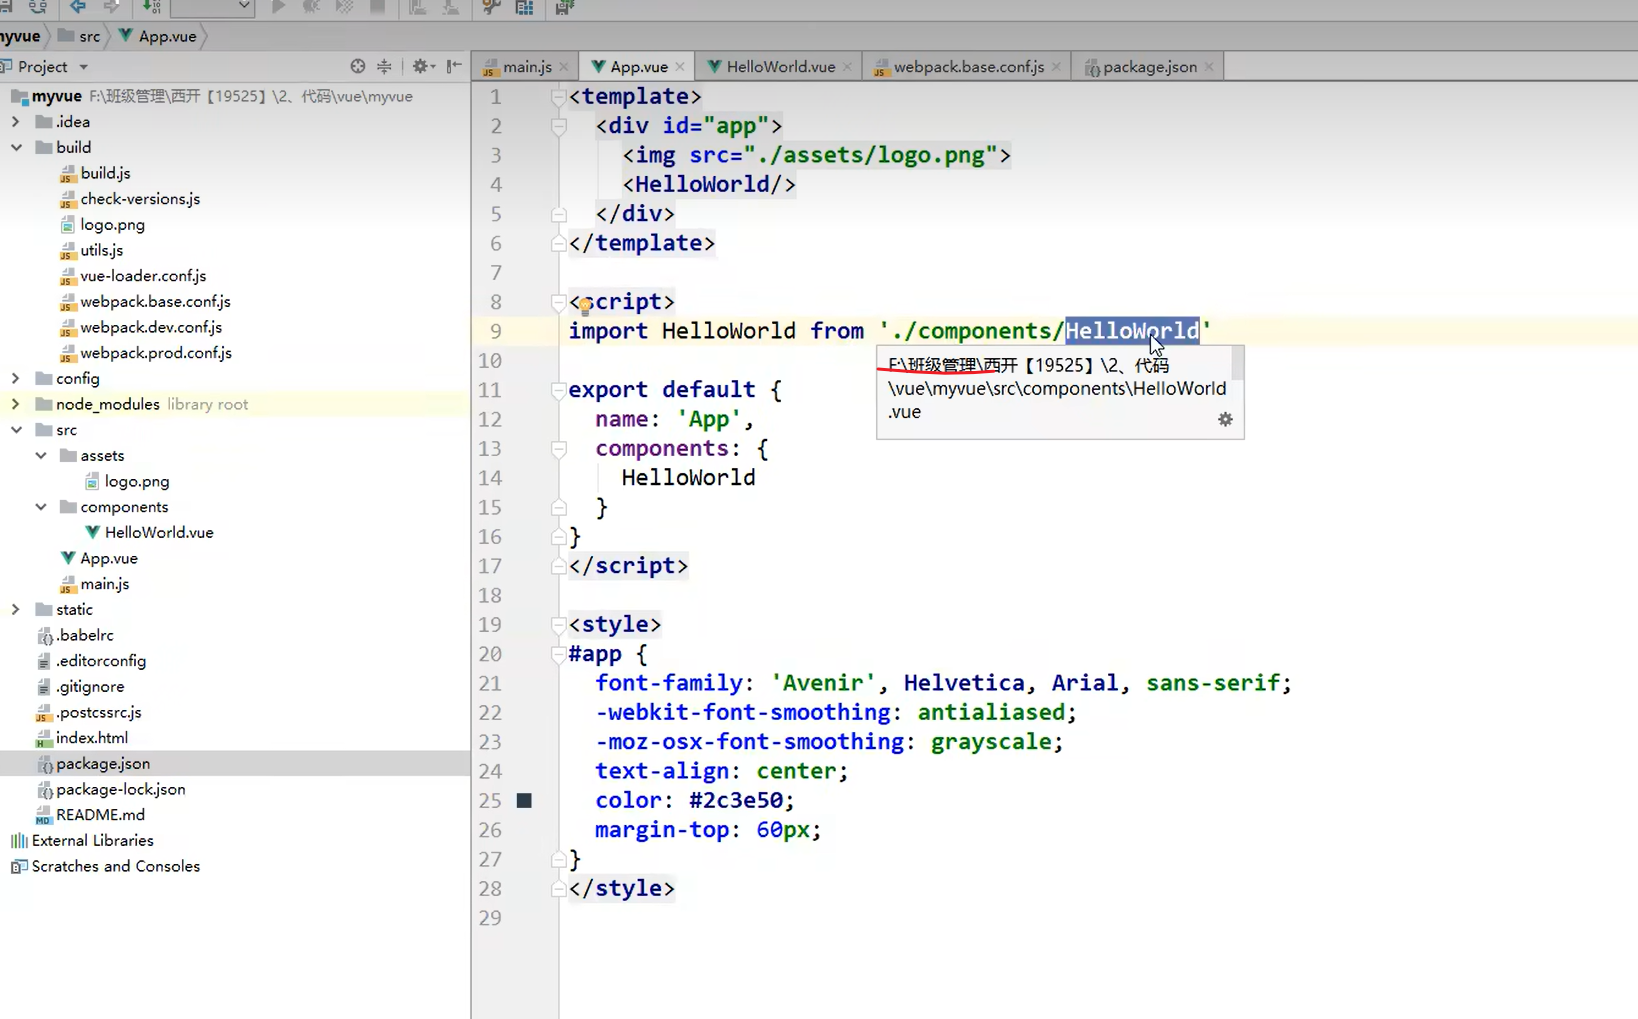1638x1019 pixels.
Task: Collapse the build folder
Action: tap(16, 147)
